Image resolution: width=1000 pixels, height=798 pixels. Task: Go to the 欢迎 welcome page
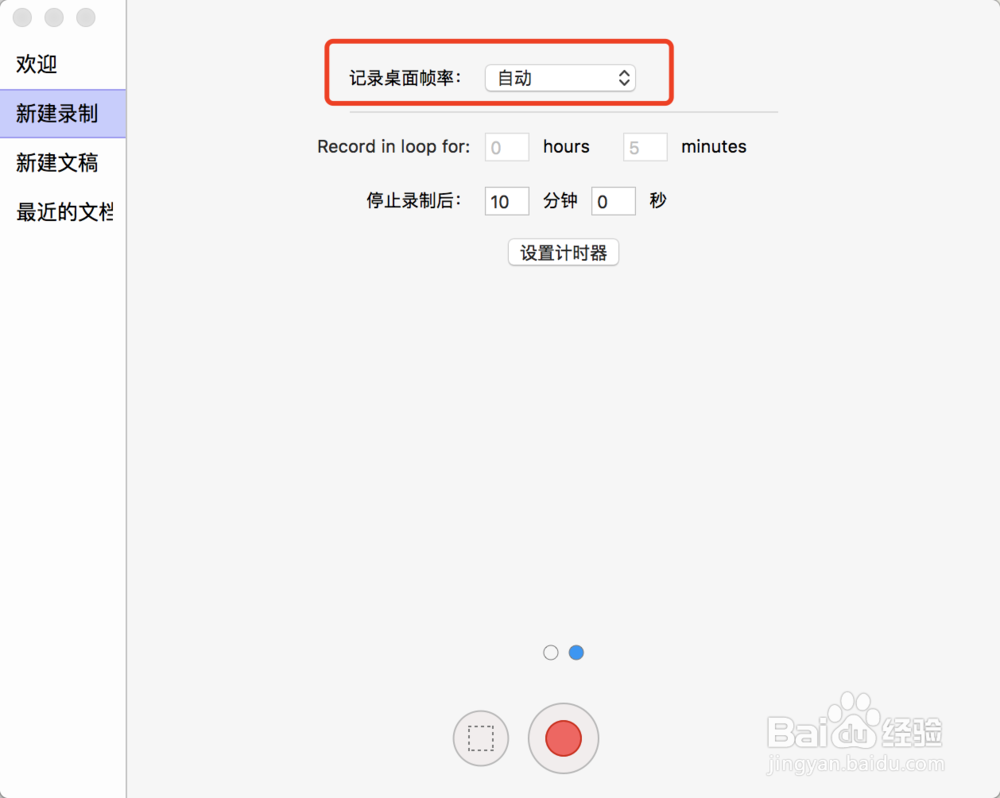coord(34,64)
